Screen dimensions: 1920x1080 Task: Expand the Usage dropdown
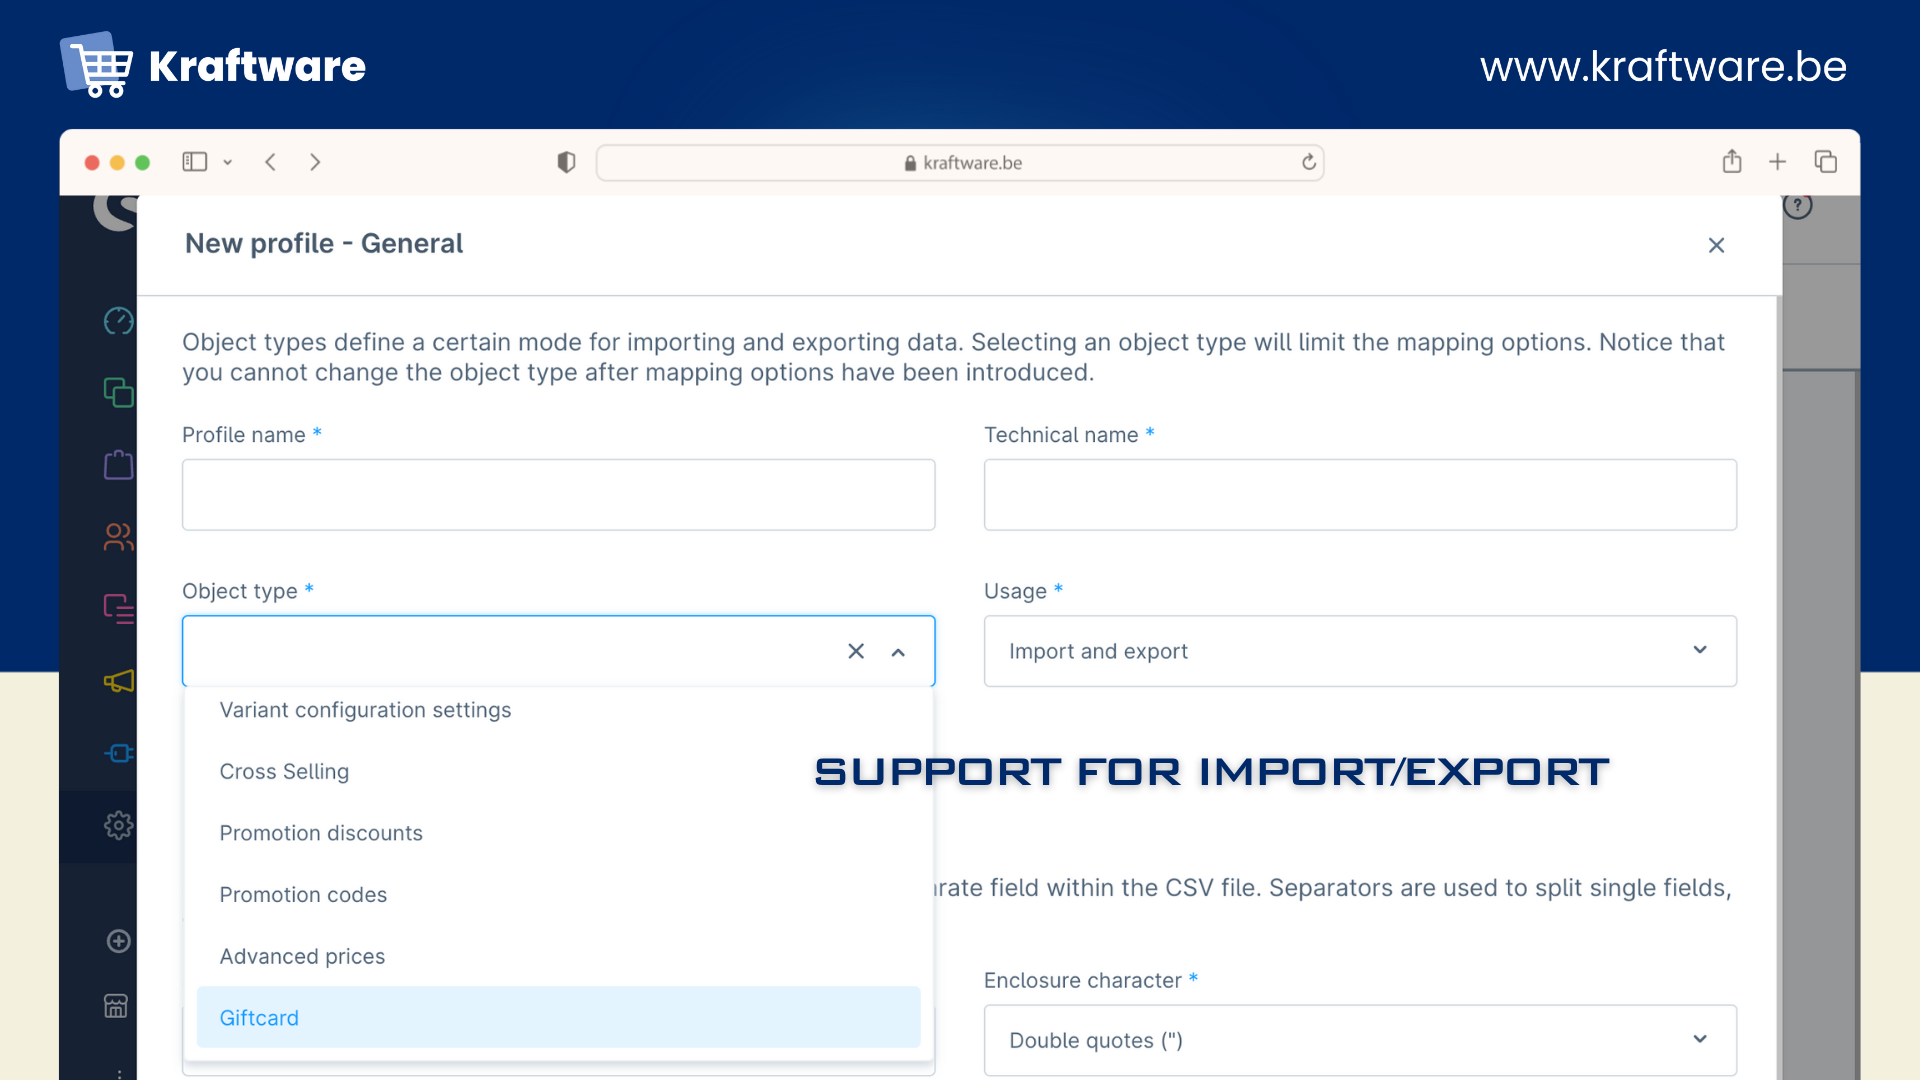click(1700, 651)
